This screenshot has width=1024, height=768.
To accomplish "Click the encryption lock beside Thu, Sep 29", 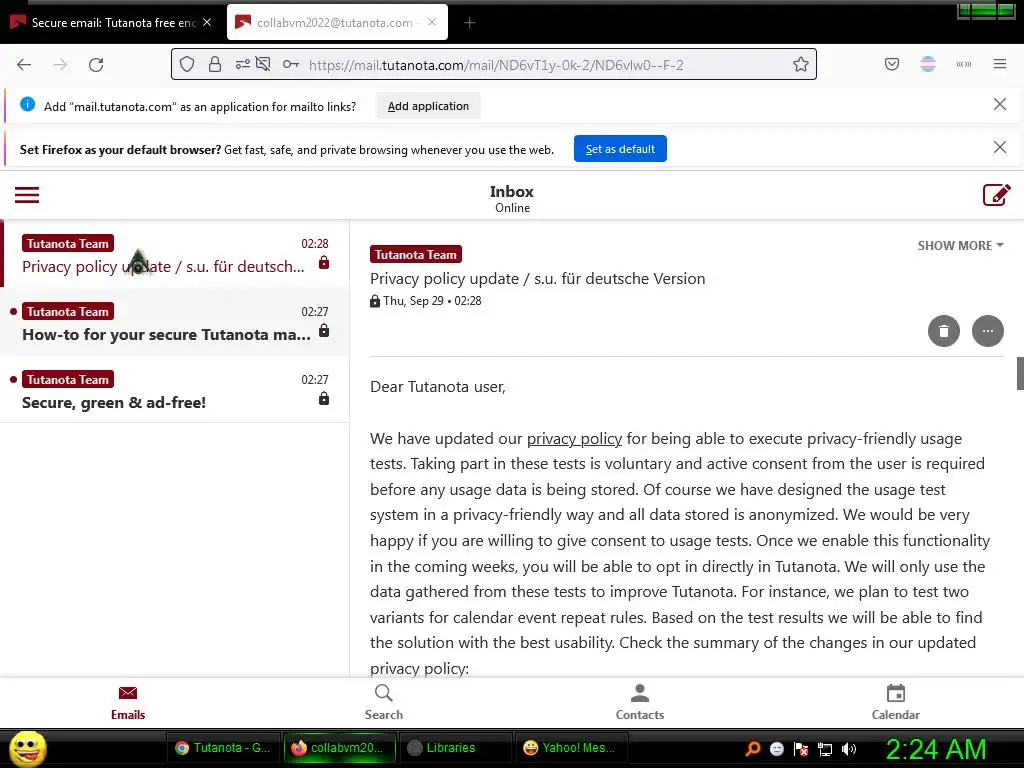I will pyautogui.click(x=375, y=301).
